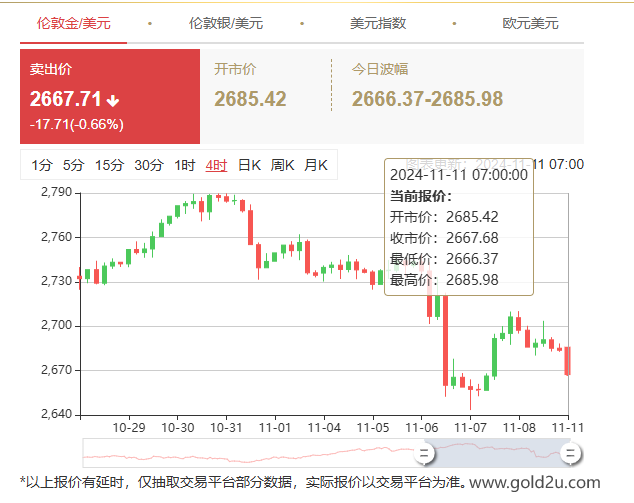This screenshot has height=503, width=634.
Task: Open the 欧元美元 tab
Action: tap(530, 23)
